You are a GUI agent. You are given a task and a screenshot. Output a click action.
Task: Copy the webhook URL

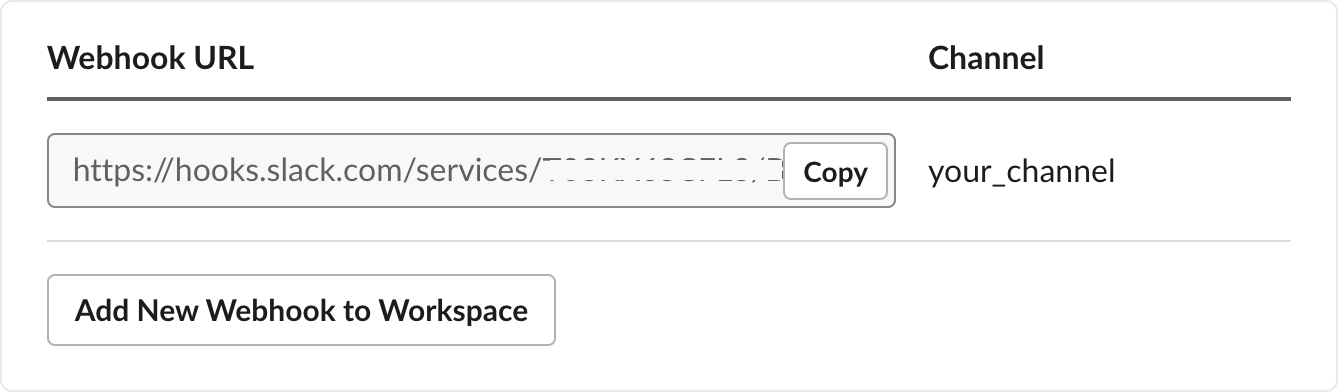click(x=835, y=171)
